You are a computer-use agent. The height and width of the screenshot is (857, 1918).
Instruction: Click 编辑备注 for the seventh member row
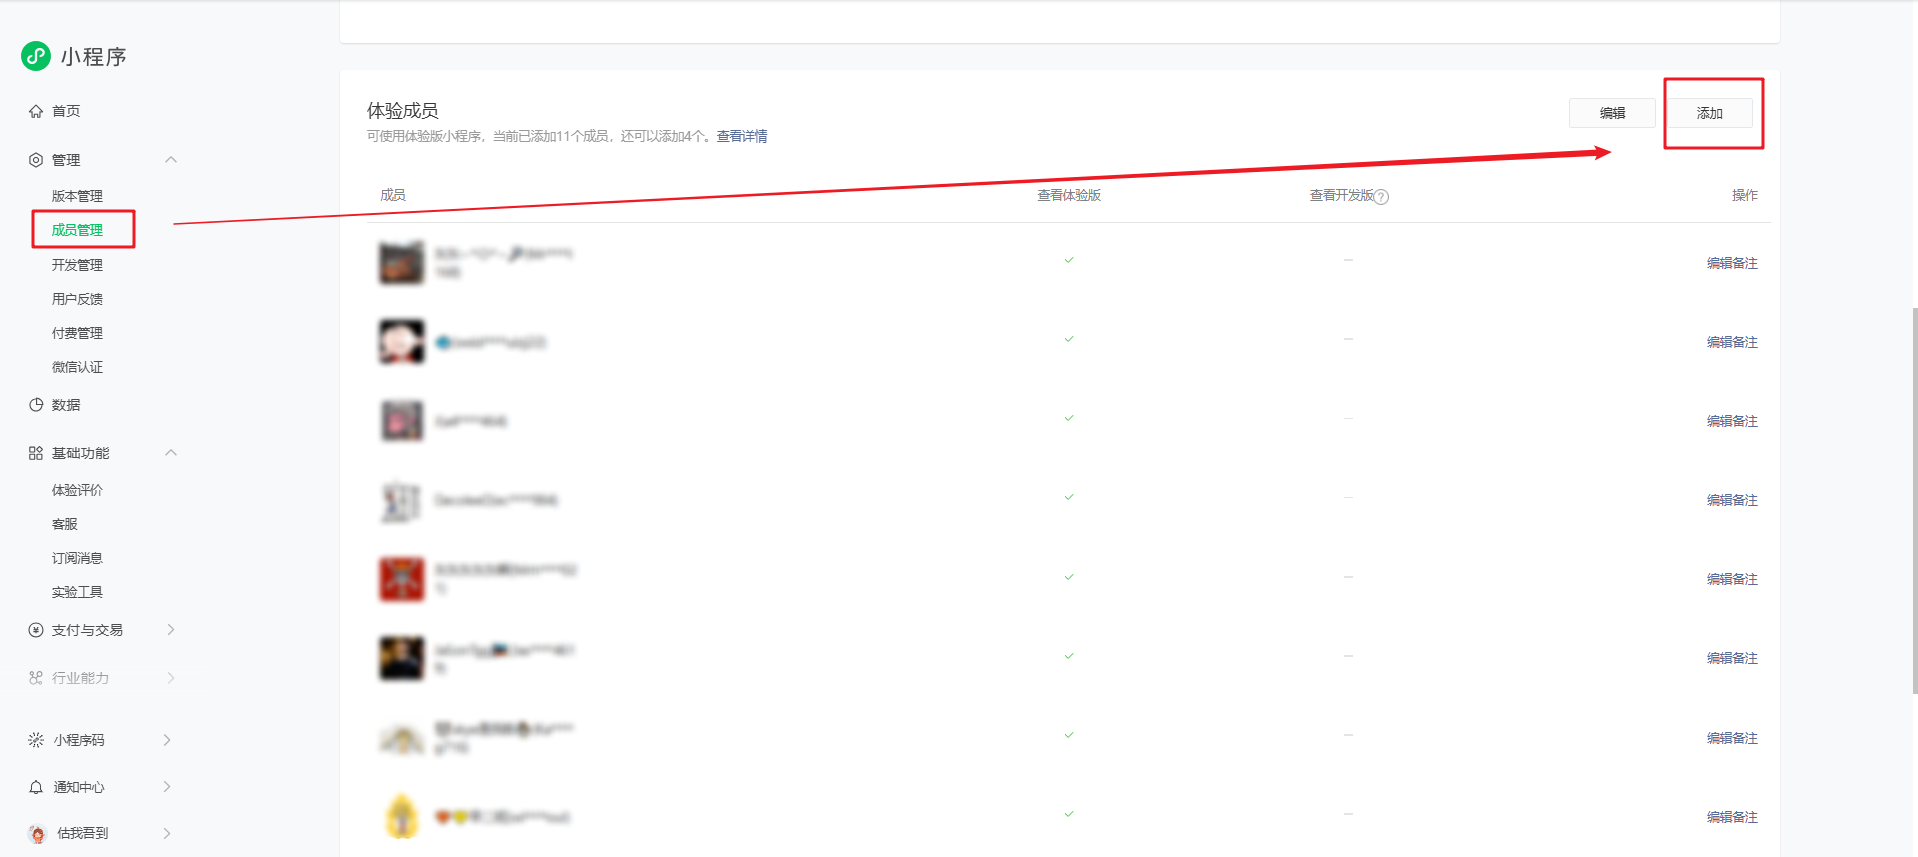[x=1732, y=738]
